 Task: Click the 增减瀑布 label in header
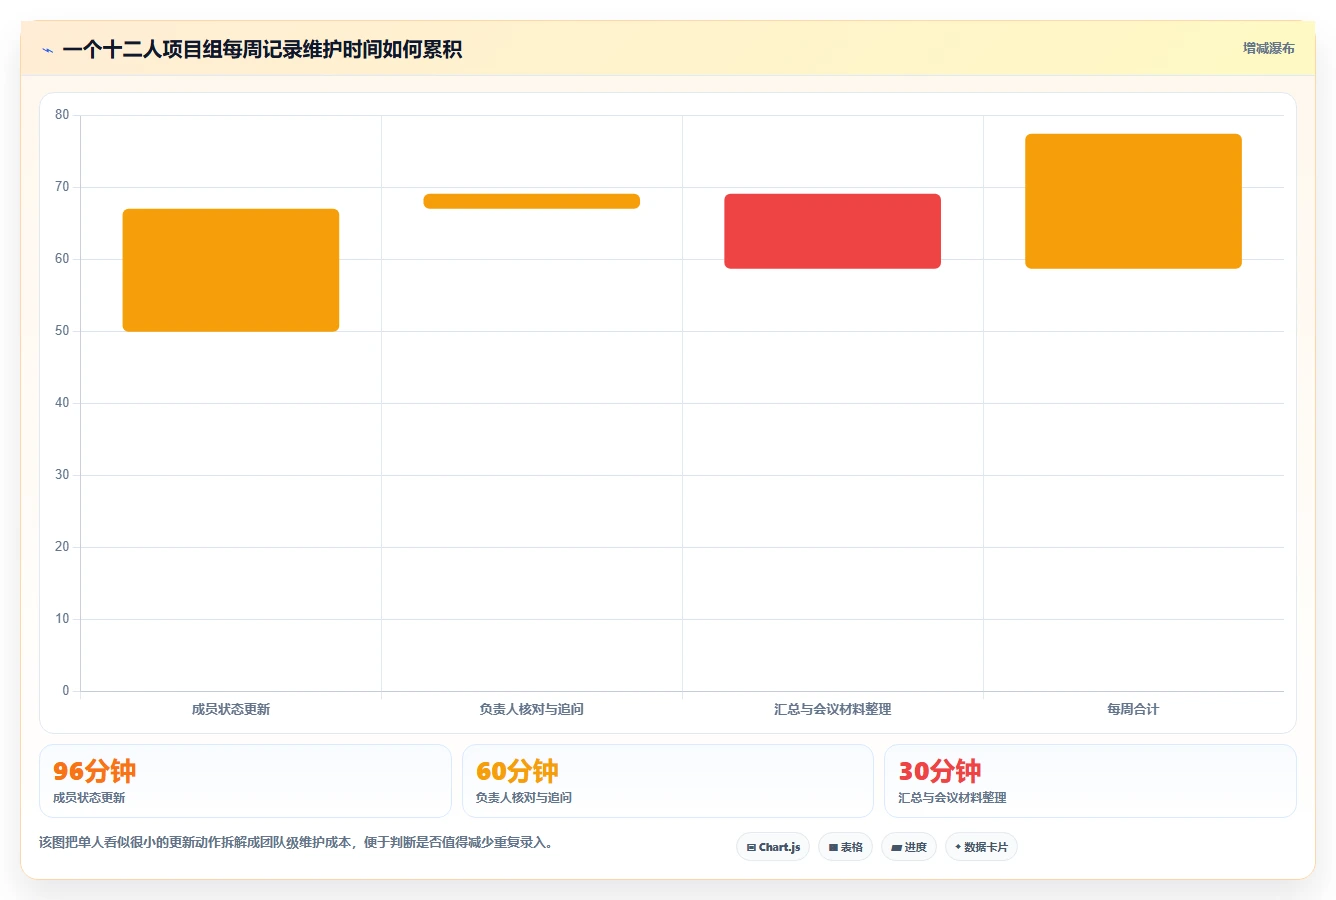coord(1268,48)
